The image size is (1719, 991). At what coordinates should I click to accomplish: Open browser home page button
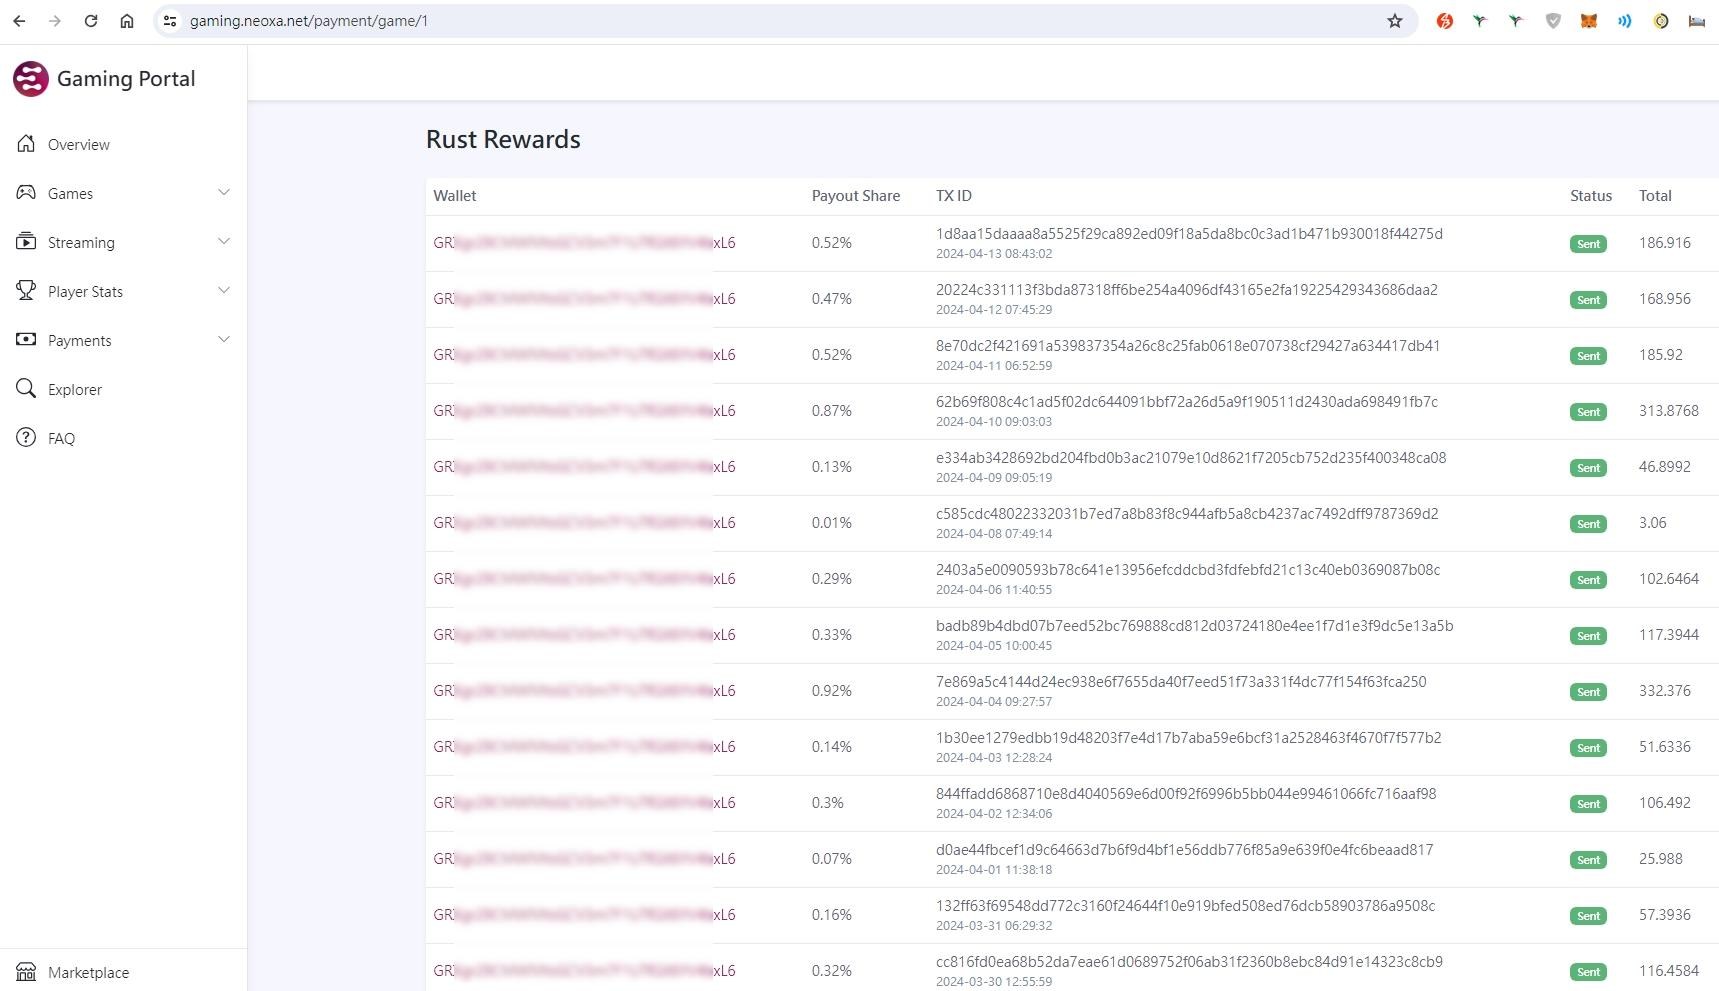127,21
